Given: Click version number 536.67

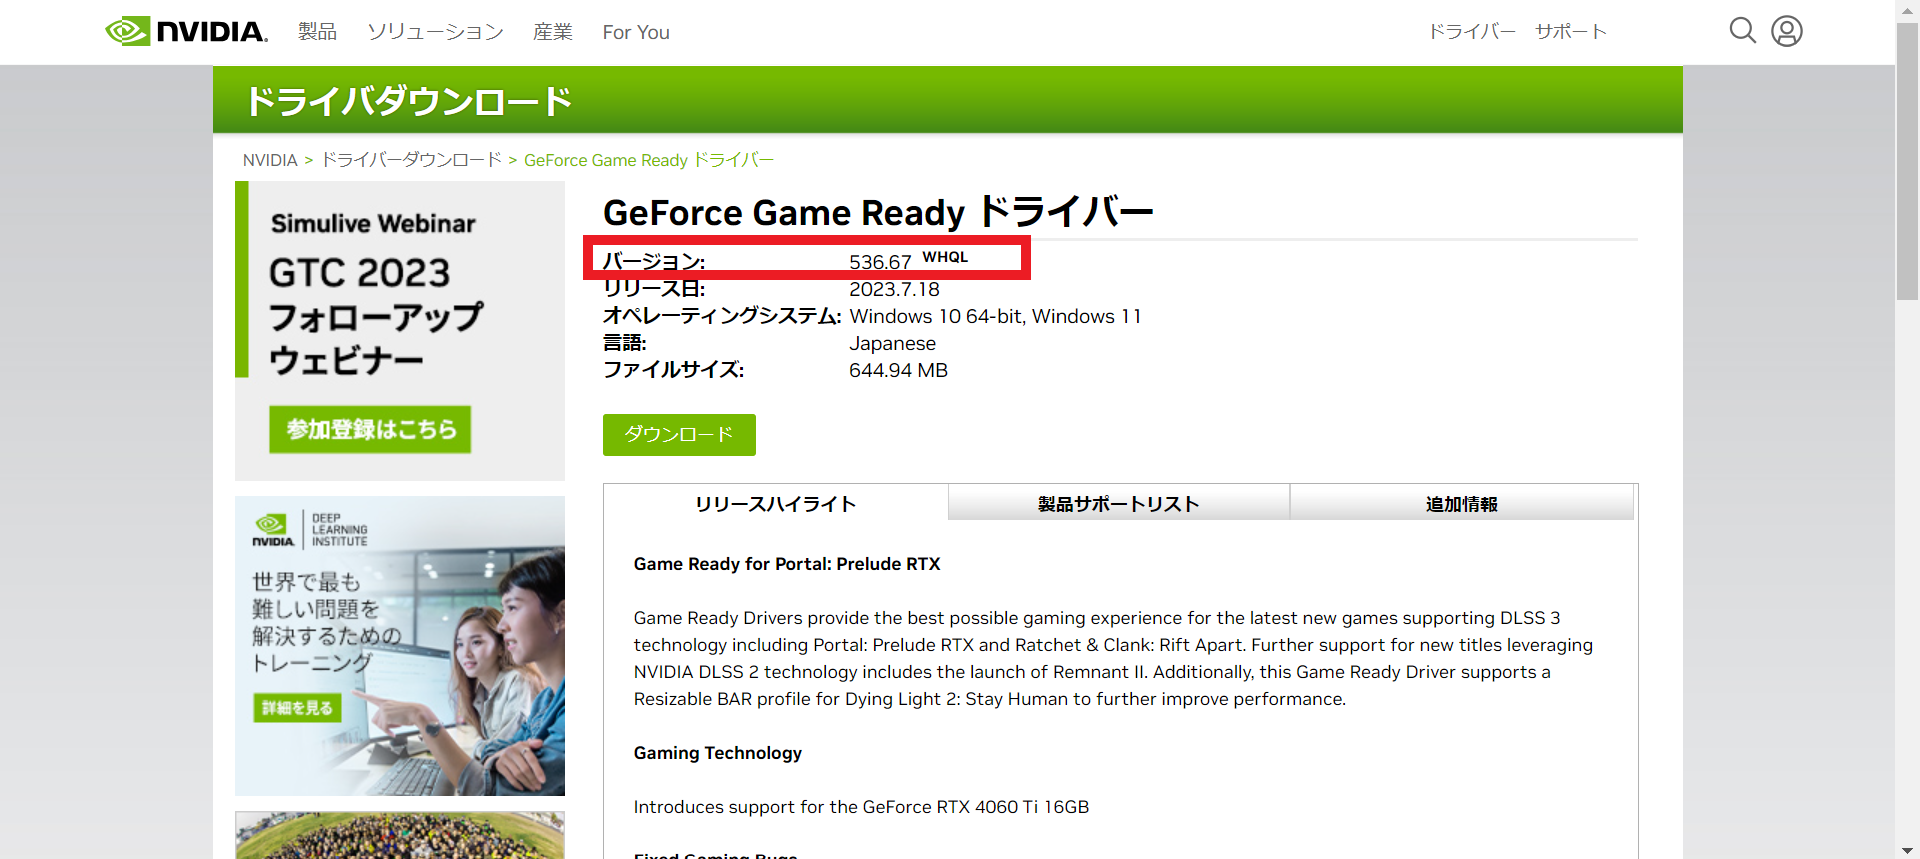Looking at the screenshot, I should tap(880, 262).
